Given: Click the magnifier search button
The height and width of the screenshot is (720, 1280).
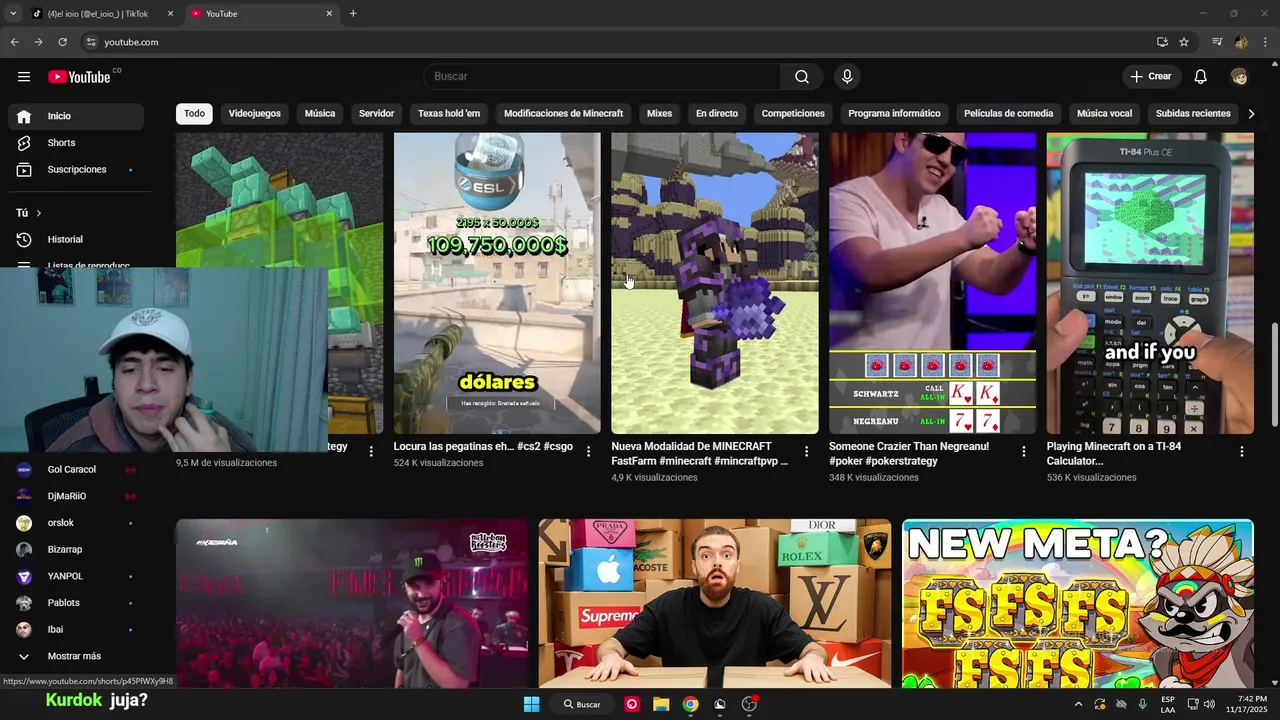Looking at the screenshot, I should [x=802, y=77].
